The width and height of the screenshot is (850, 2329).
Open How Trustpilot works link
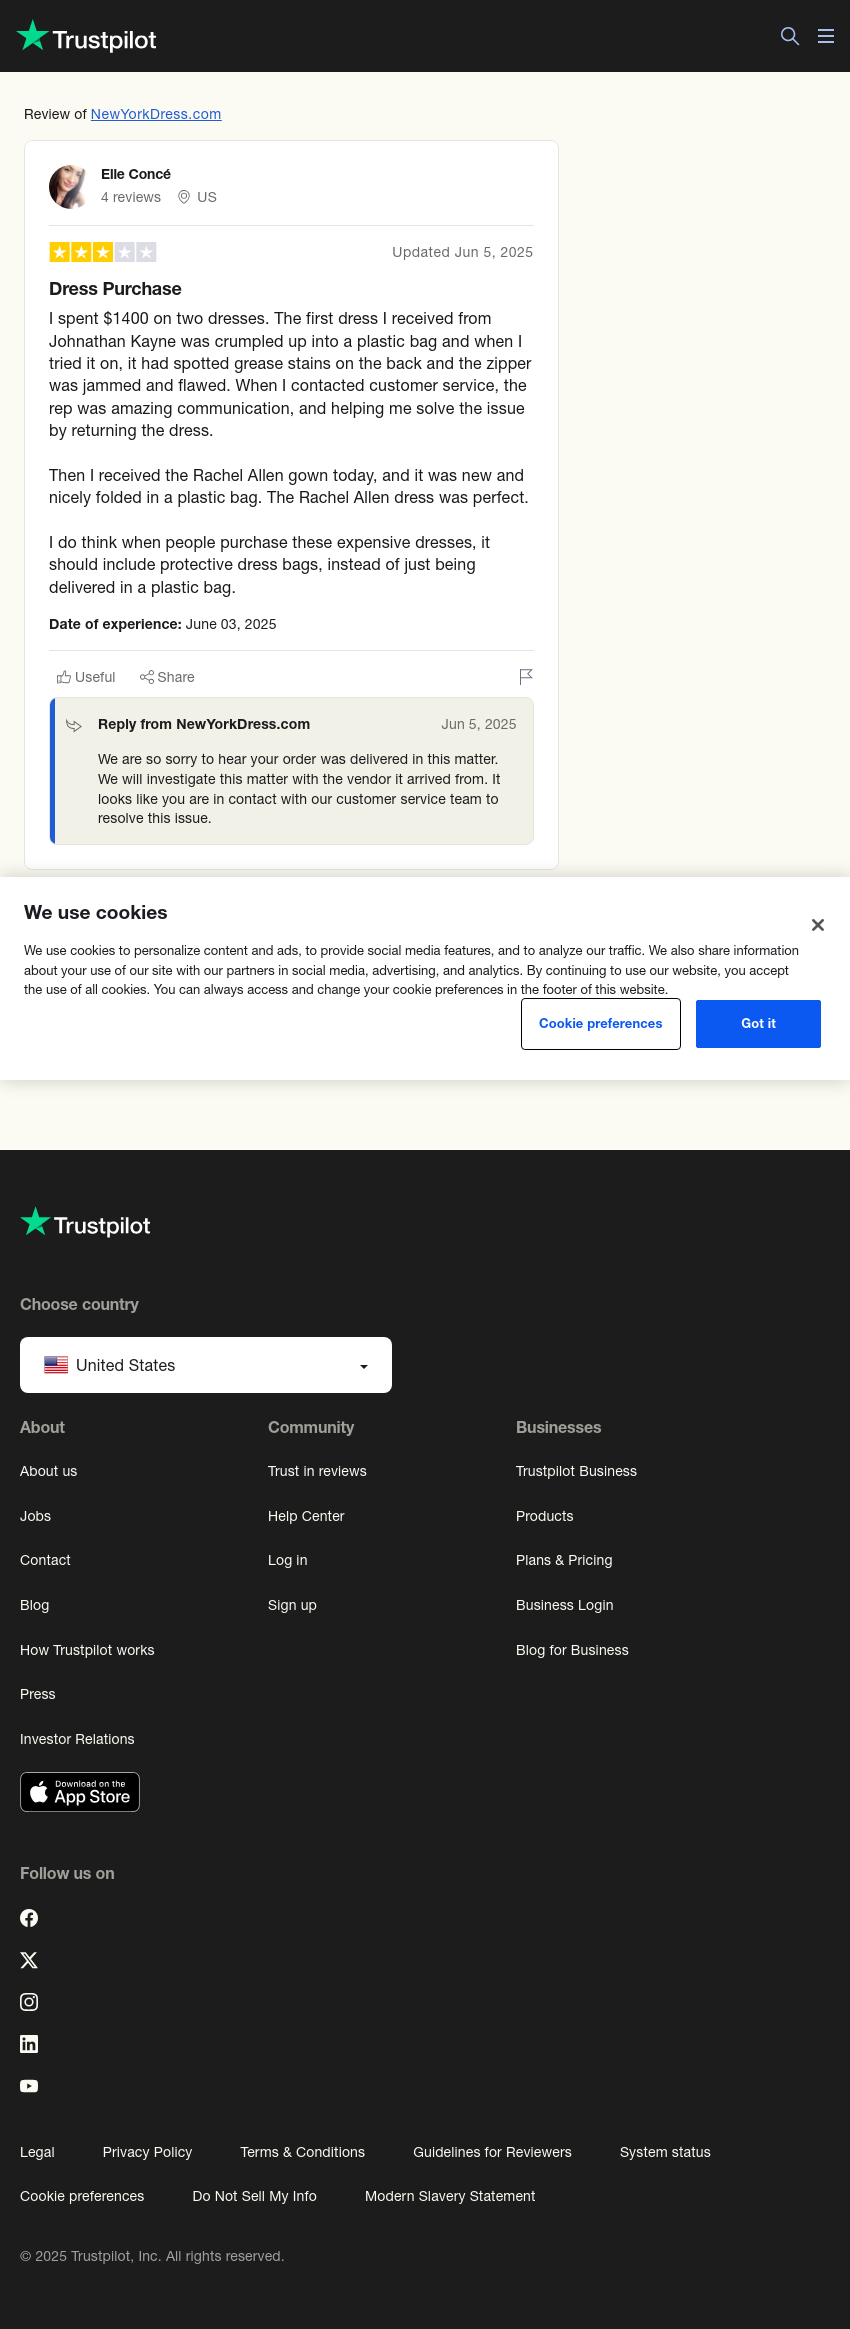[x=87, y=1650]
